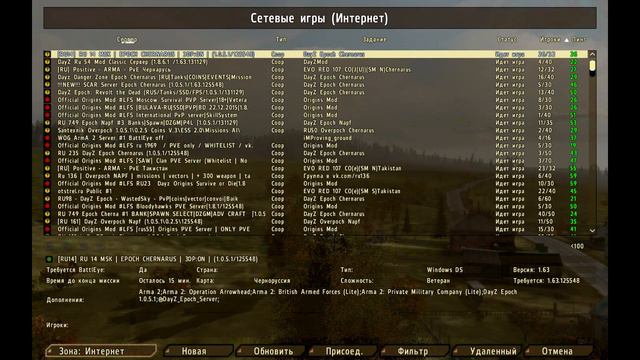Click the status icon of the DayZ Ru 54 Mod Classic row
640x360 pixels.
click(47, 62)
